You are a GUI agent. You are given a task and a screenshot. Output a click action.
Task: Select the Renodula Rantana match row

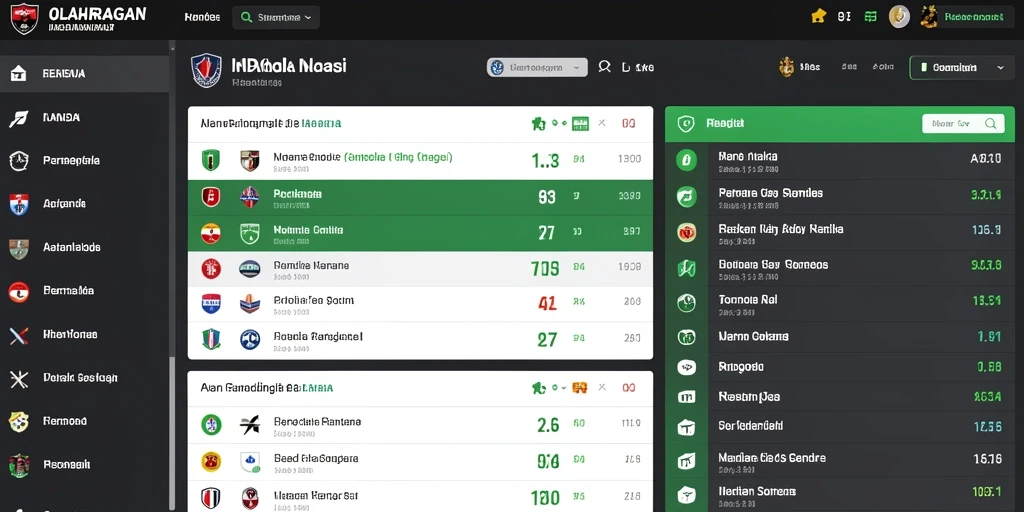(420, 425)
